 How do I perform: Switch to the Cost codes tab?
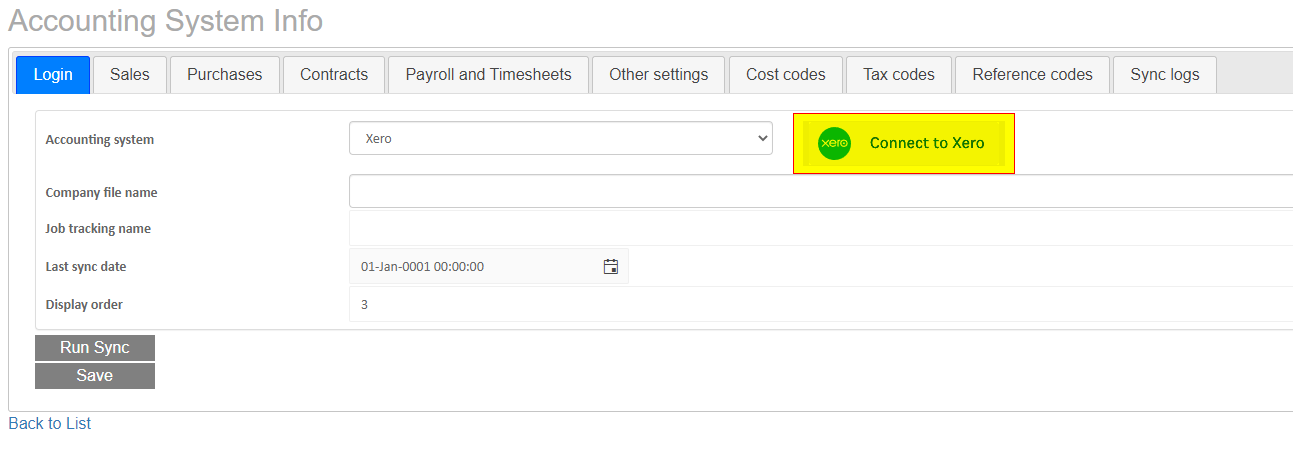tap(786, 75)
